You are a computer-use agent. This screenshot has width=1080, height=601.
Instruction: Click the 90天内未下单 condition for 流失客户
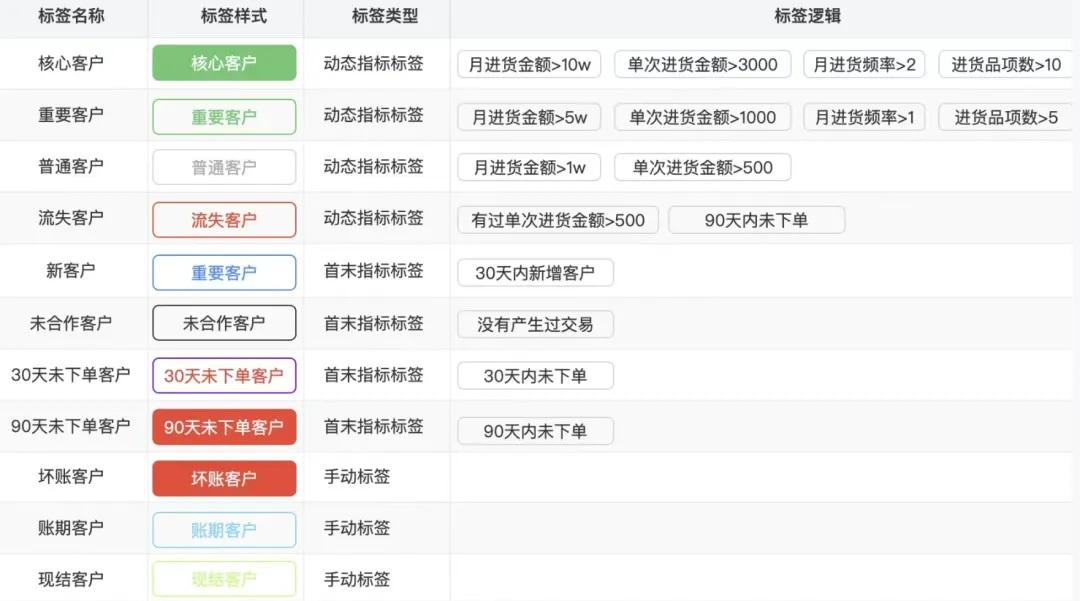coord(756,219)
